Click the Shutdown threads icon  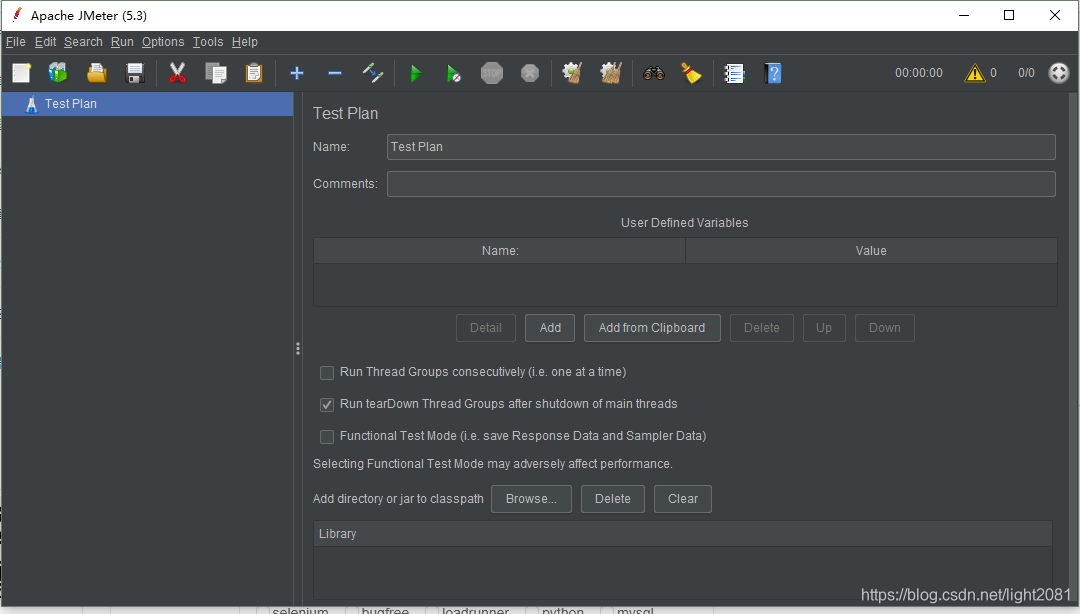click(x=530, y=73)
